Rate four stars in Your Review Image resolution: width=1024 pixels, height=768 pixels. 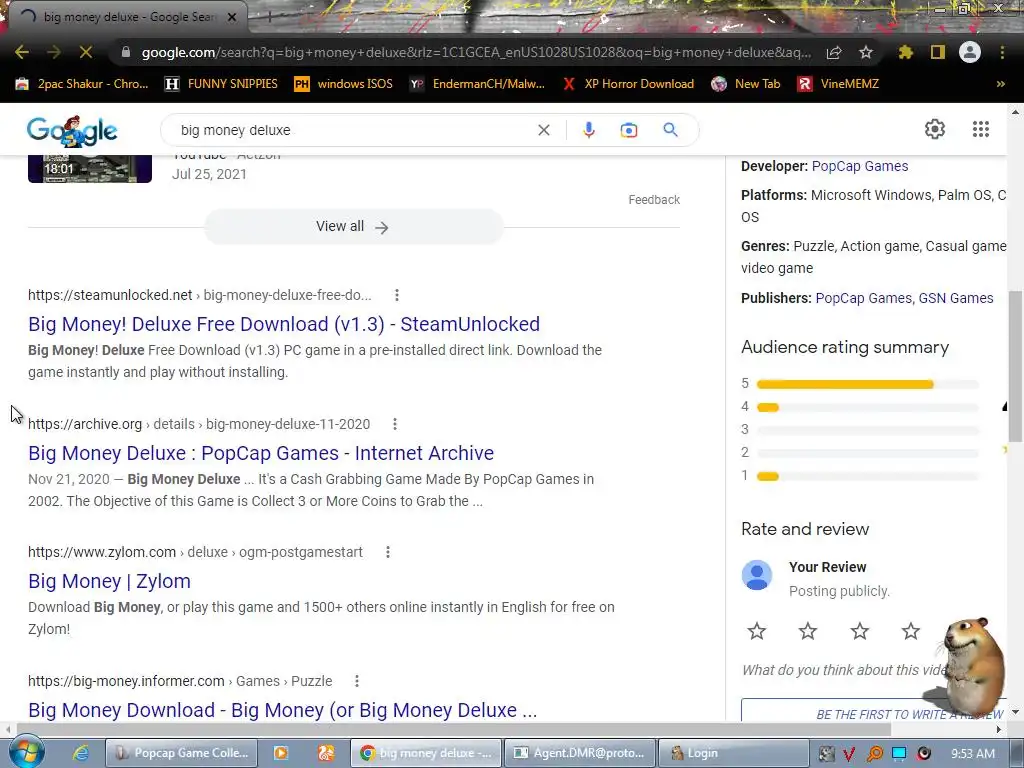pos(910,631)
